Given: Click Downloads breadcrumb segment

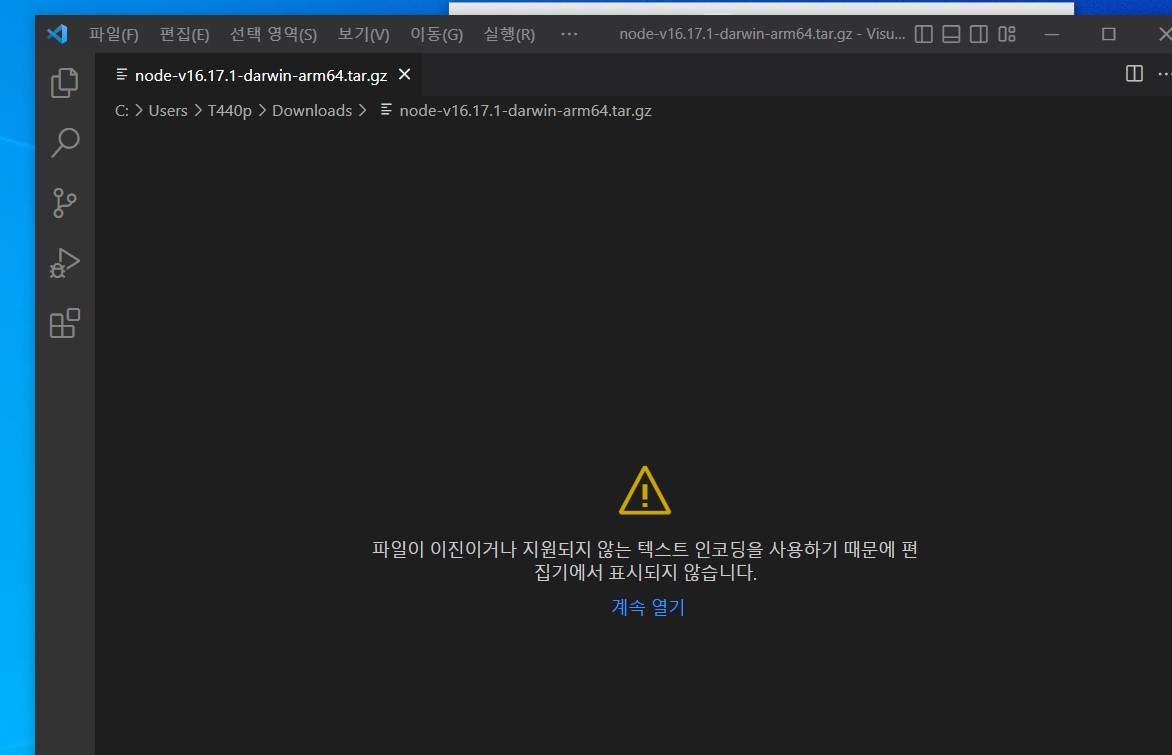Looking at the screenshot, I should 312,111.
